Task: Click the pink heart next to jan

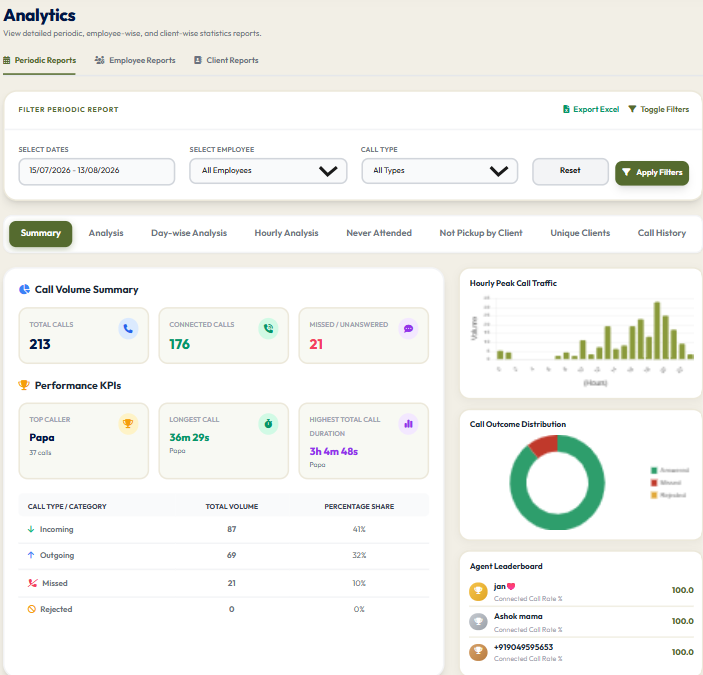Action: (x=511, y=586)
